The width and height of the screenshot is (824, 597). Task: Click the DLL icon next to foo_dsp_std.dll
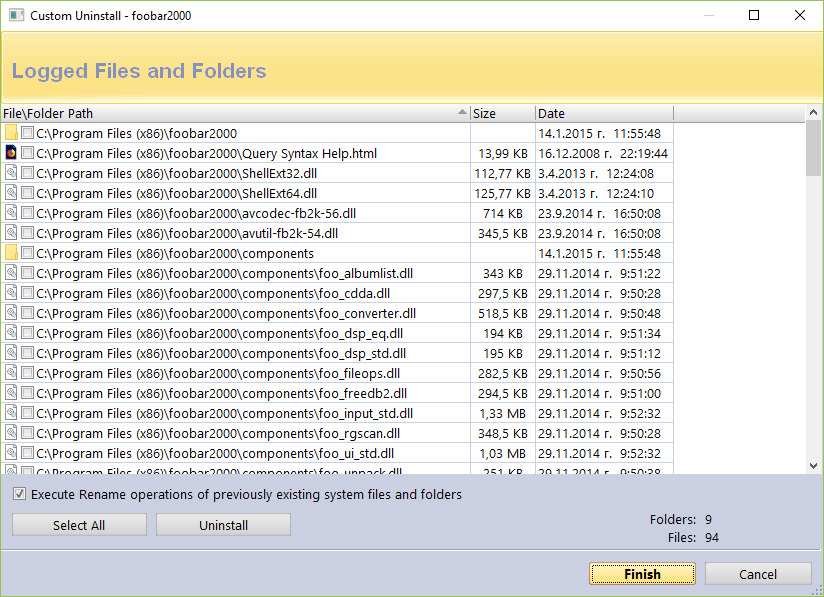[x=11, y=353]
